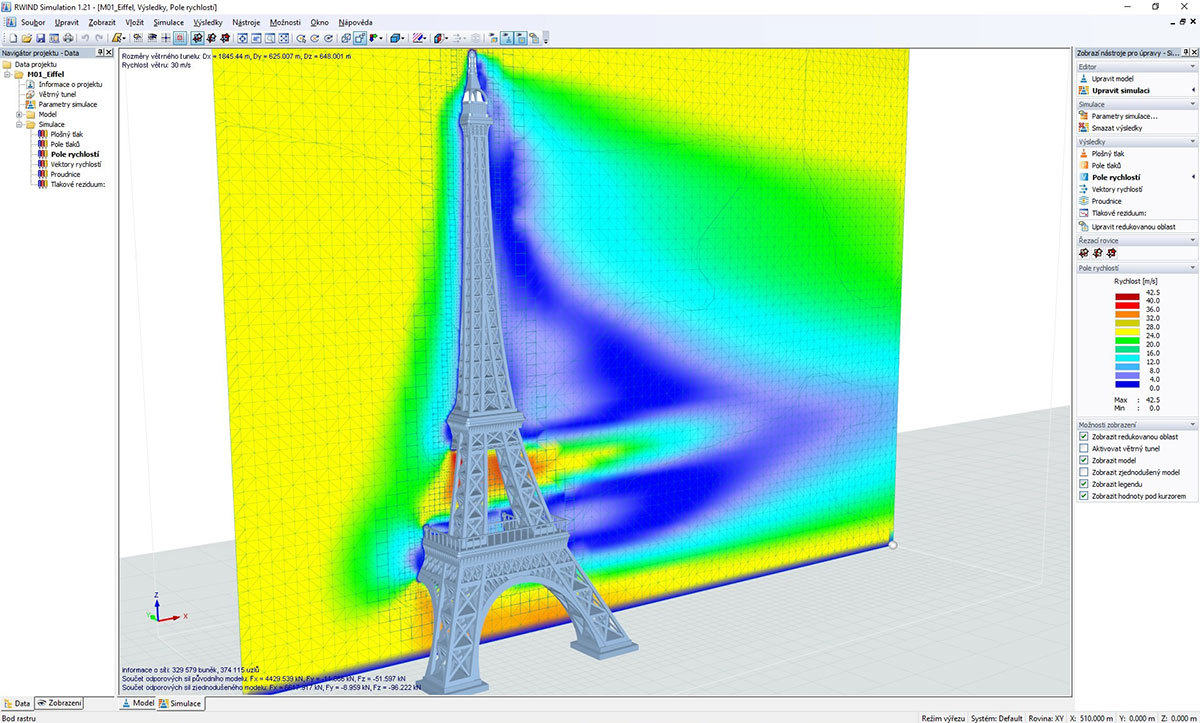Switch to the Zobrazení navigator tab
1200x723 pixels.
pyautogui.click(x=59, y=704)
